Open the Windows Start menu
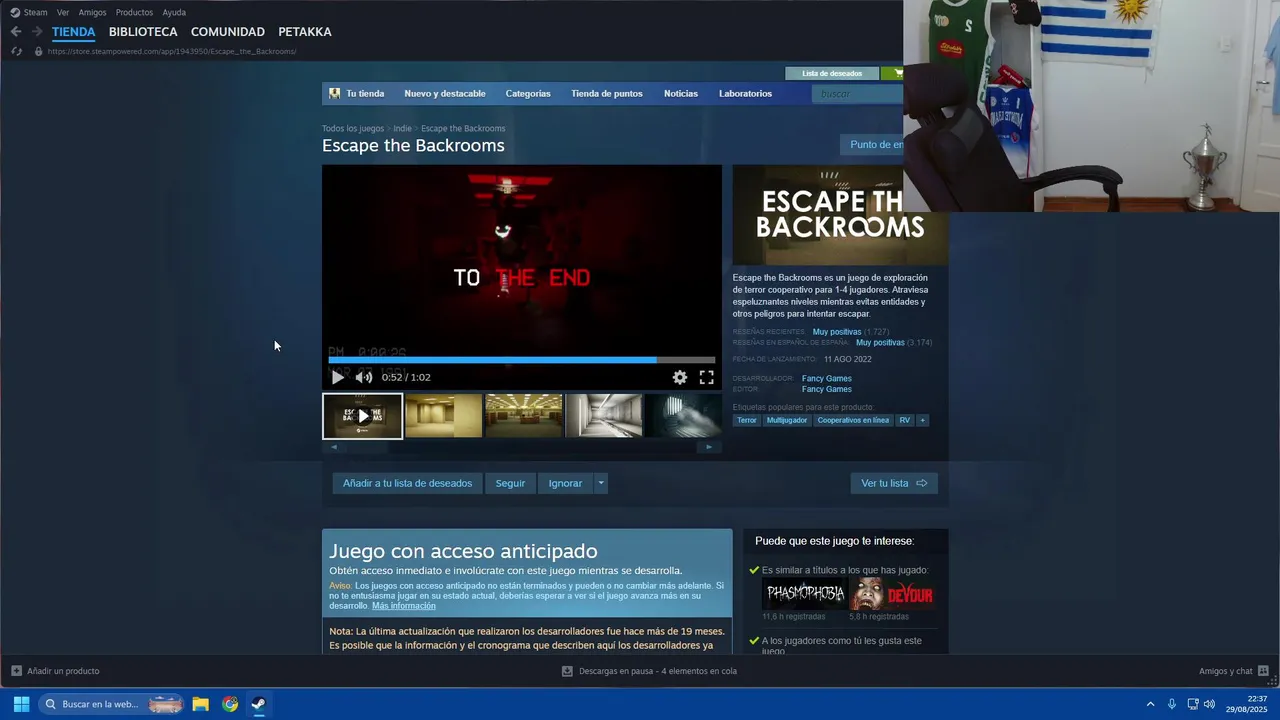The width and height of the screenshot is (1280, 720). click(21, 704)
